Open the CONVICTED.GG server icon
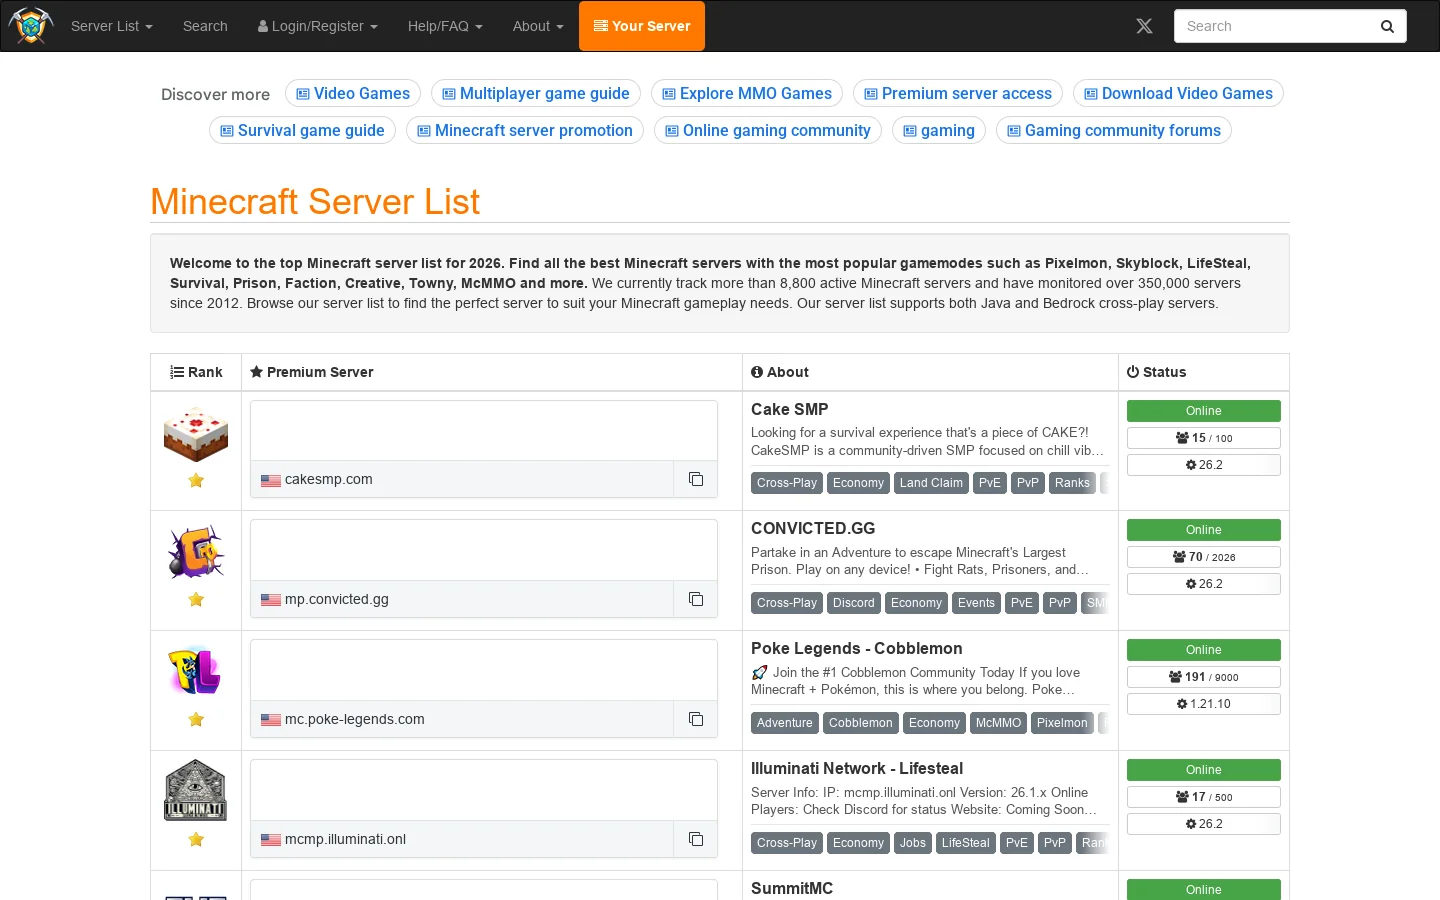 tap(196, 552)
